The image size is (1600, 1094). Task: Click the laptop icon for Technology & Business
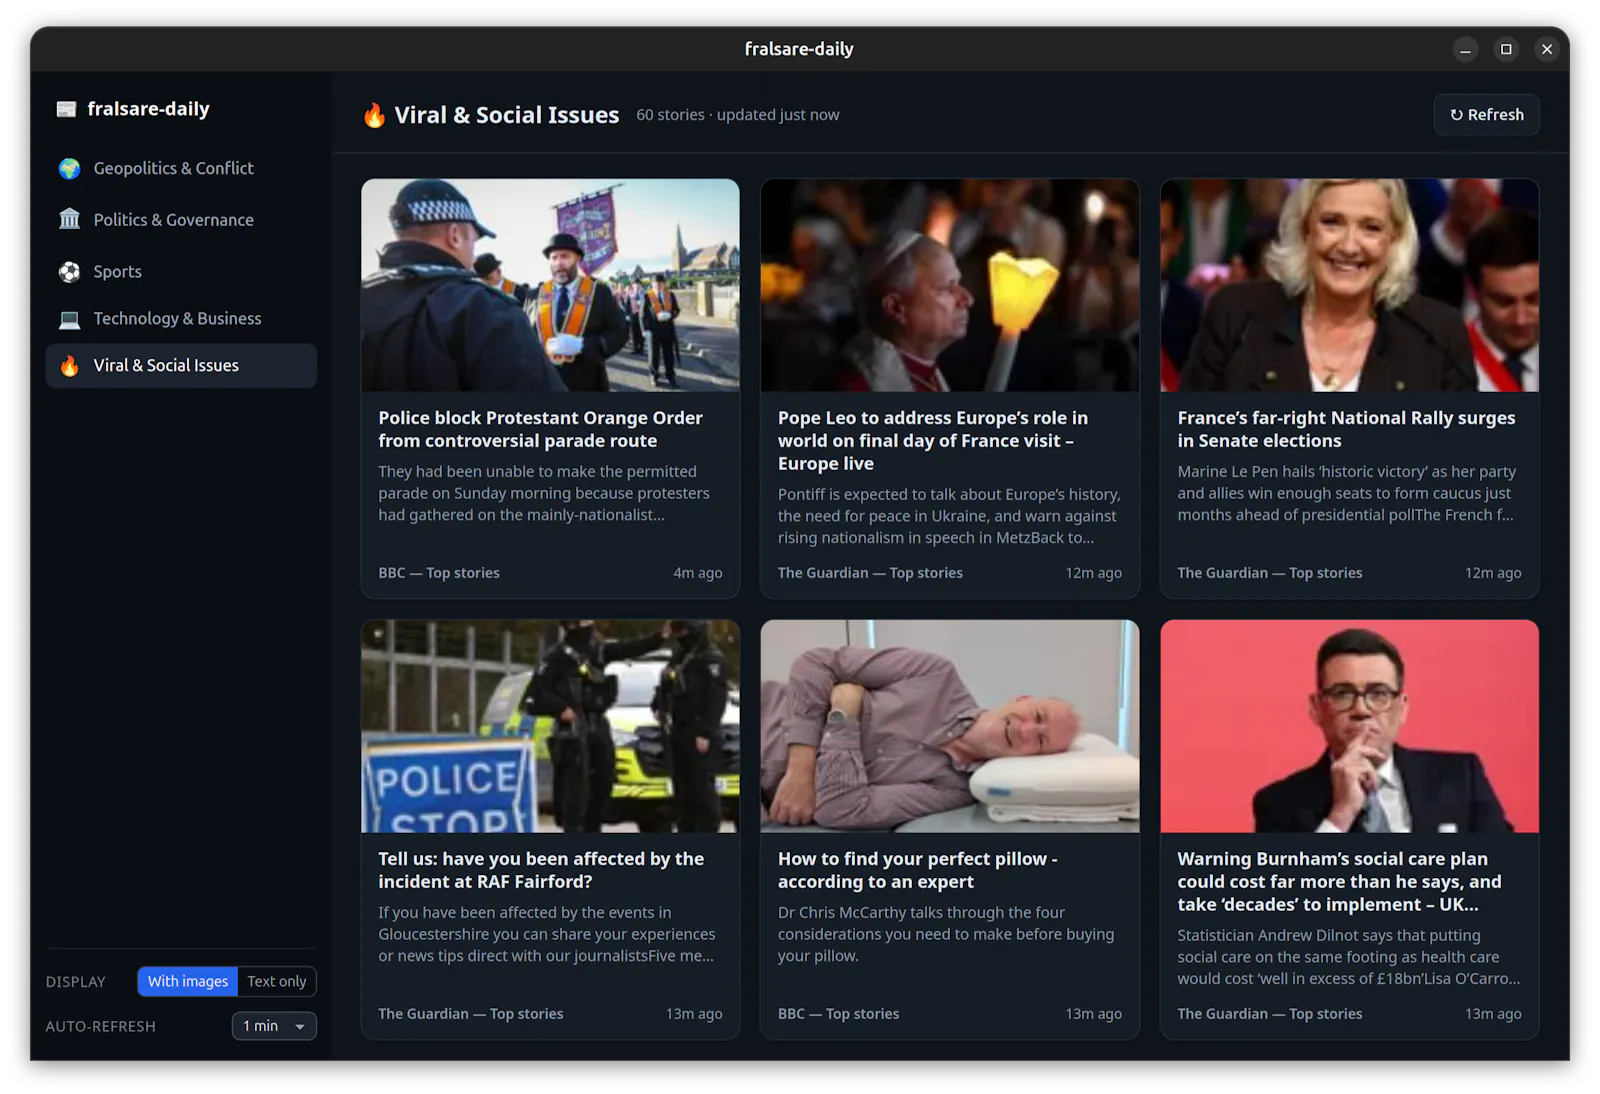(69, 318)
